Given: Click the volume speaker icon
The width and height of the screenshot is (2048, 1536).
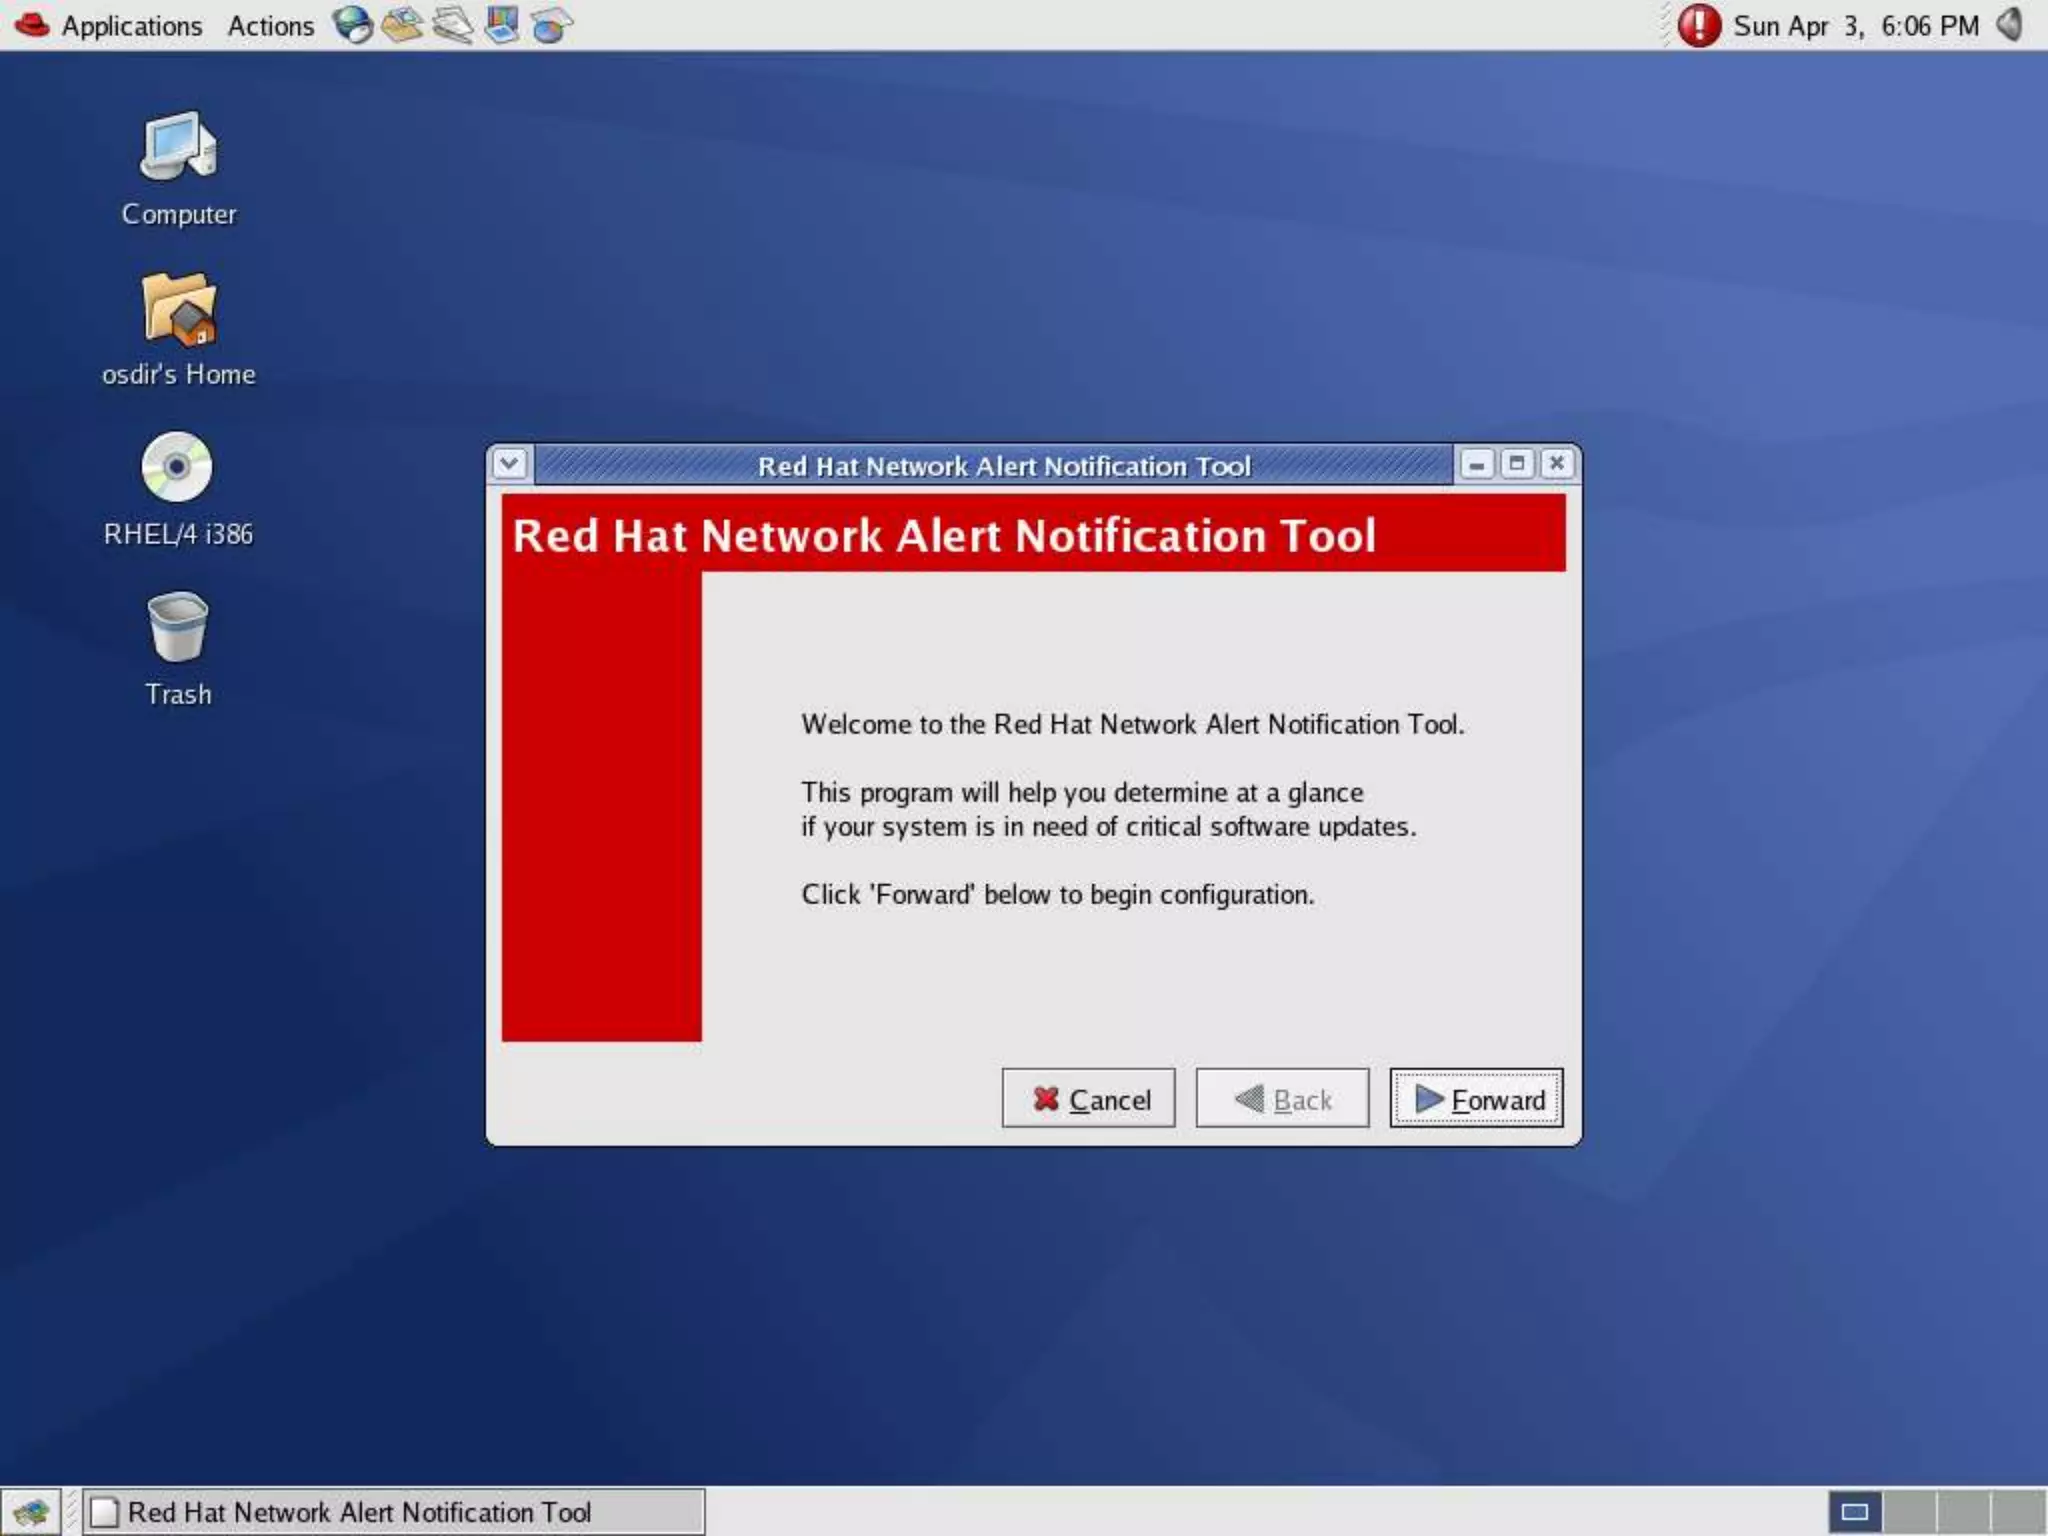Looking at the screenshot, I should point(2010,25).
